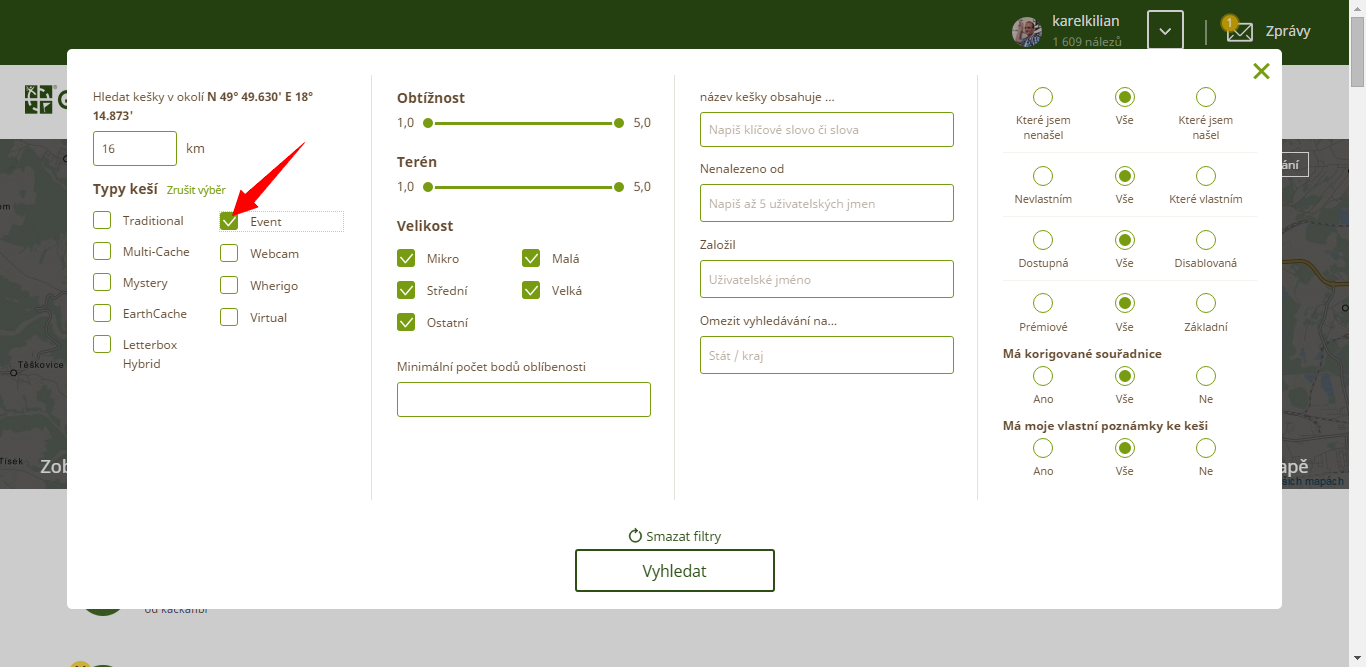Click the Vyhledat search button
Image resolution: width=1366 pixels, height=667 pixels.
(675, 571)
